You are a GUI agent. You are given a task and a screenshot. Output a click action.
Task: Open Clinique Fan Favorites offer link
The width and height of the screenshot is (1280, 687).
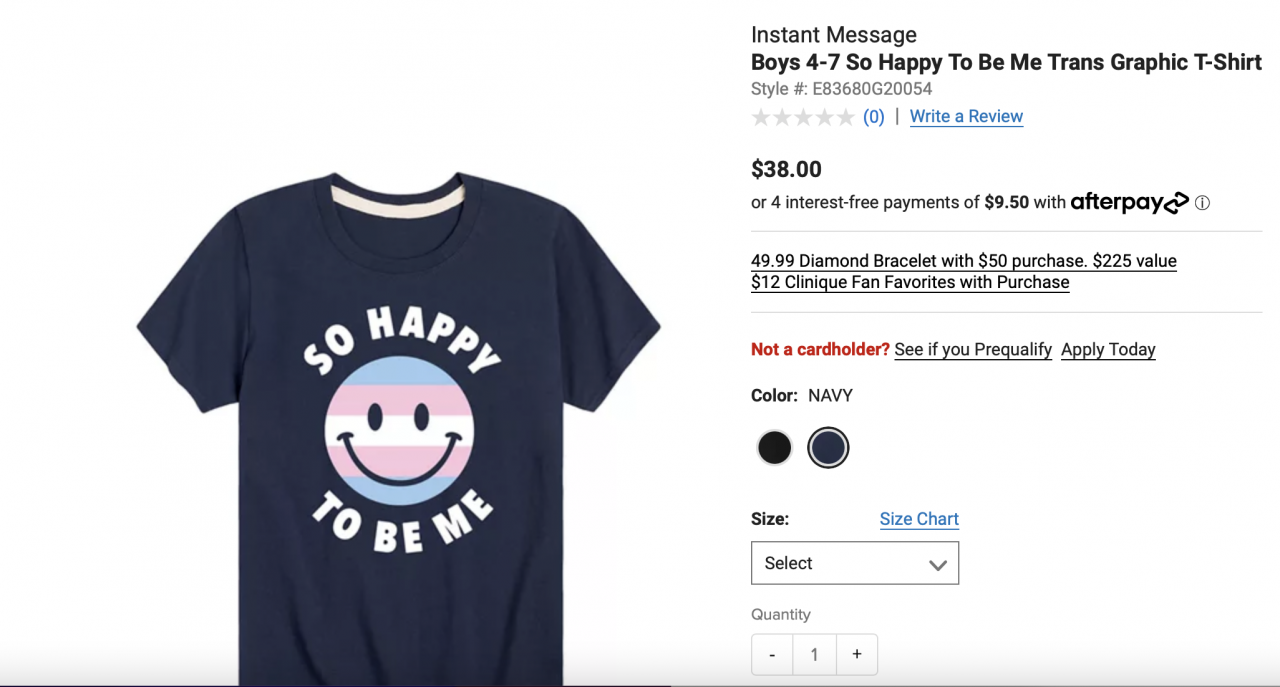coord(910,282)
